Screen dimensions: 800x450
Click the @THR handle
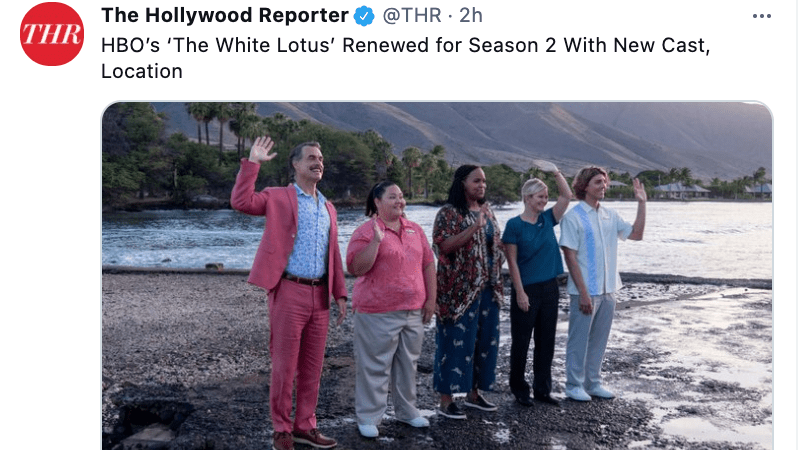412,15
